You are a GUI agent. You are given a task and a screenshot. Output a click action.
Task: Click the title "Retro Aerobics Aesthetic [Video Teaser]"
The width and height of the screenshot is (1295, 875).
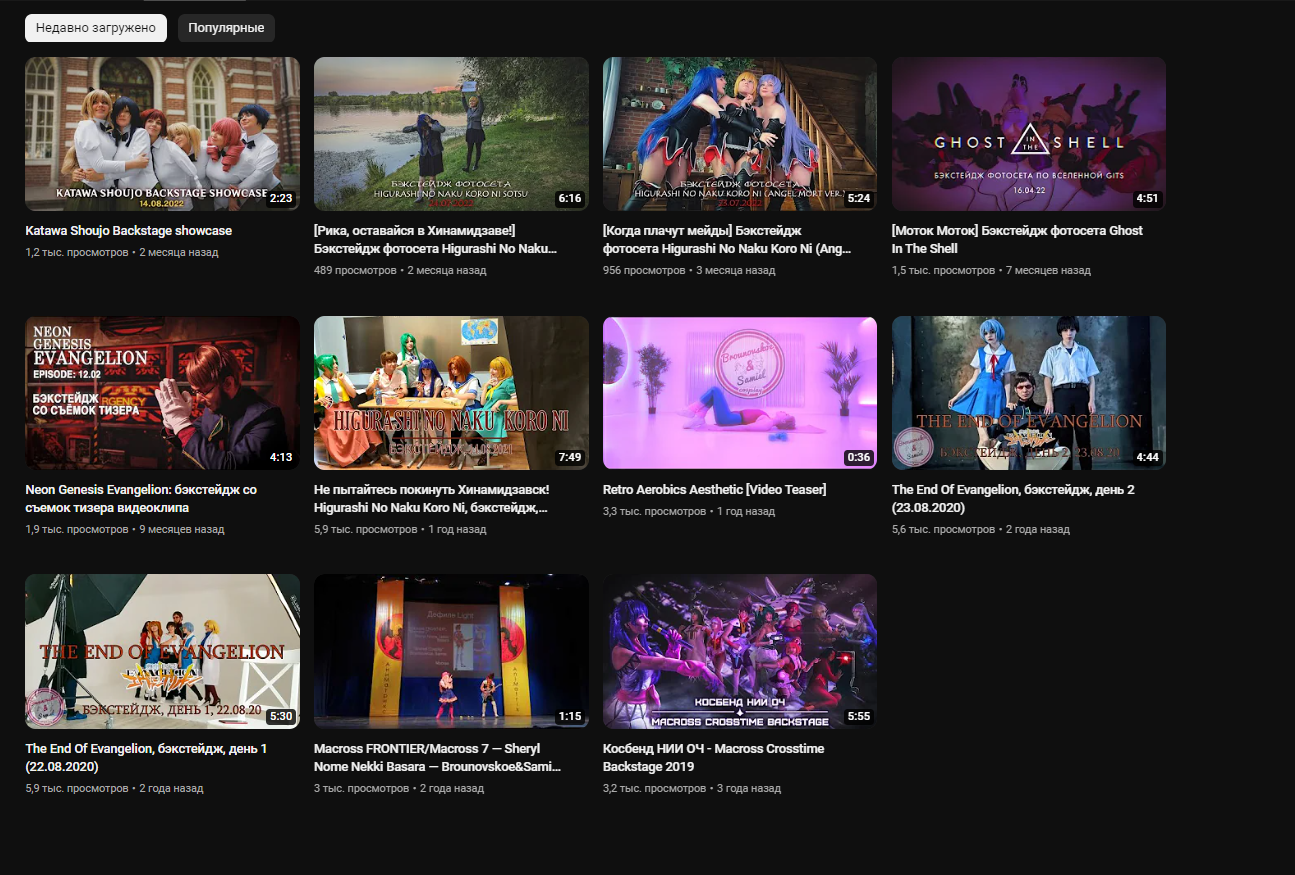[x=715, y=490]
